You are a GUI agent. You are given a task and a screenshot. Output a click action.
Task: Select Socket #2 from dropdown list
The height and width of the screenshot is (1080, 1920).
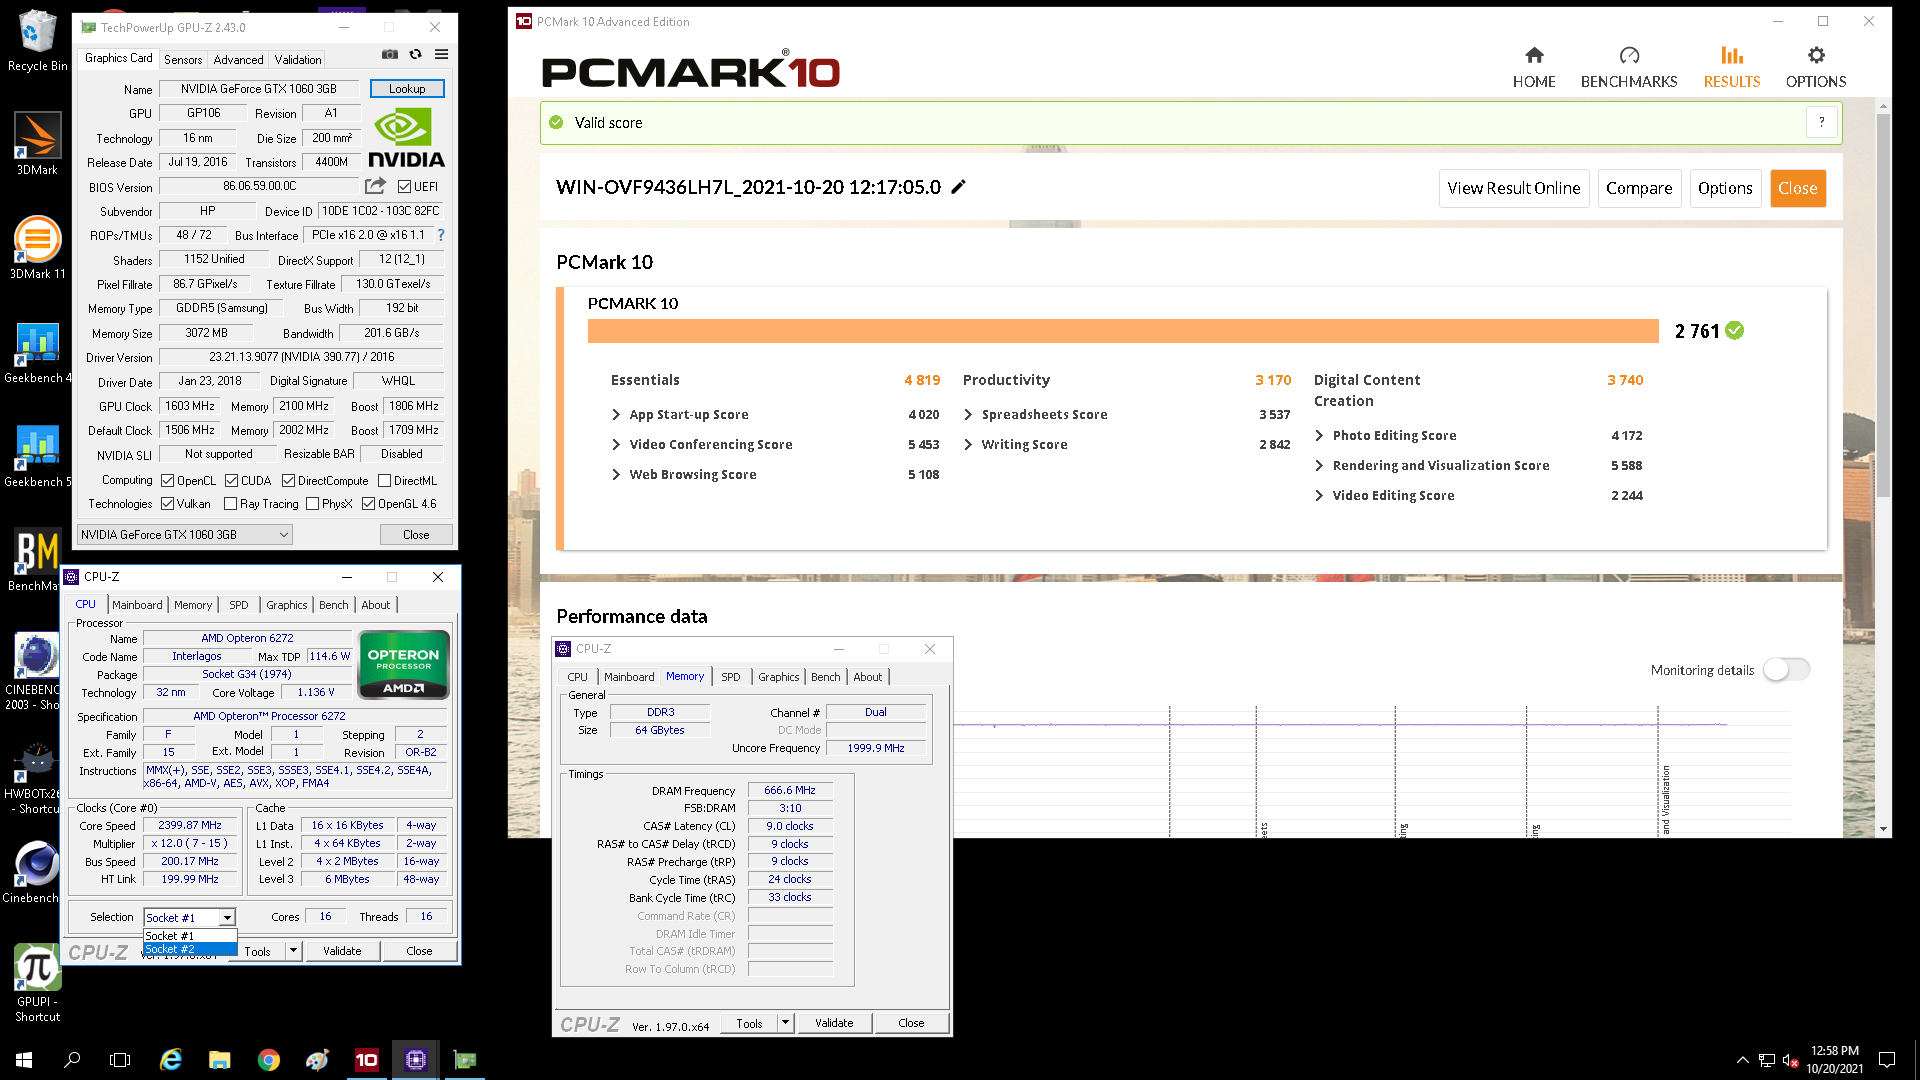click(x=190, y=949)
